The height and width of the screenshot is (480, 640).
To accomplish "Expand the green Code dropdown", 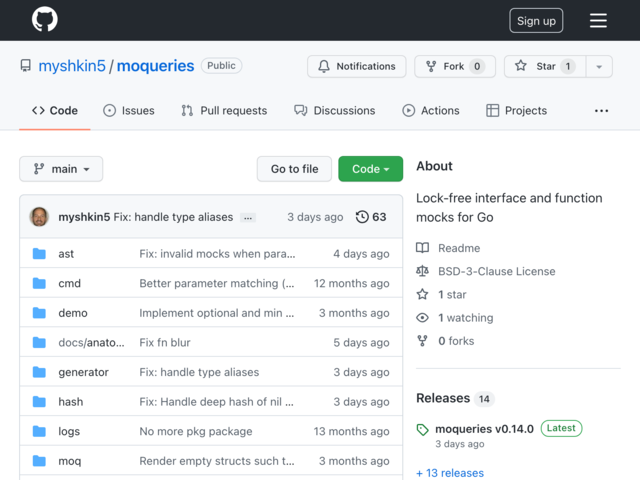I will (x=371, y=169).
